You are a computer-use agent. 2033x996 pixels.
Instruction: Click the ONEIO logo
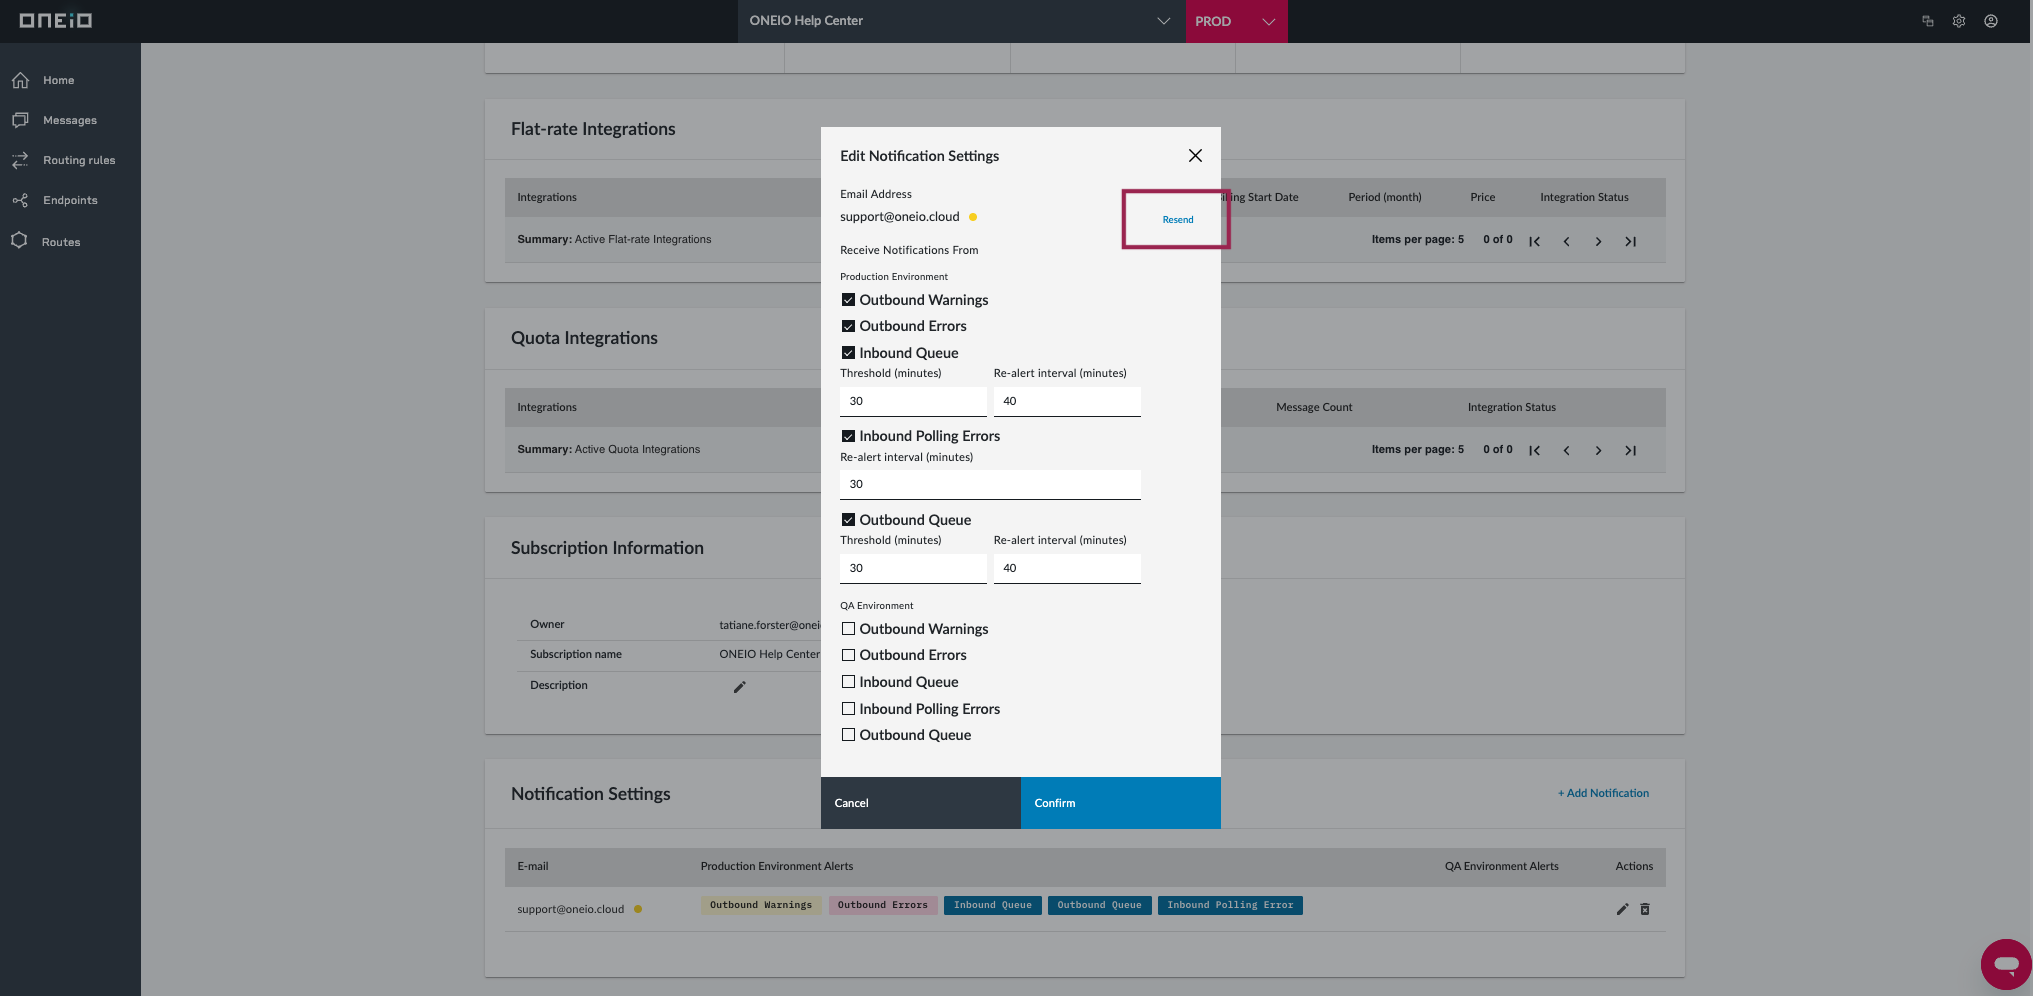(56, 20)
